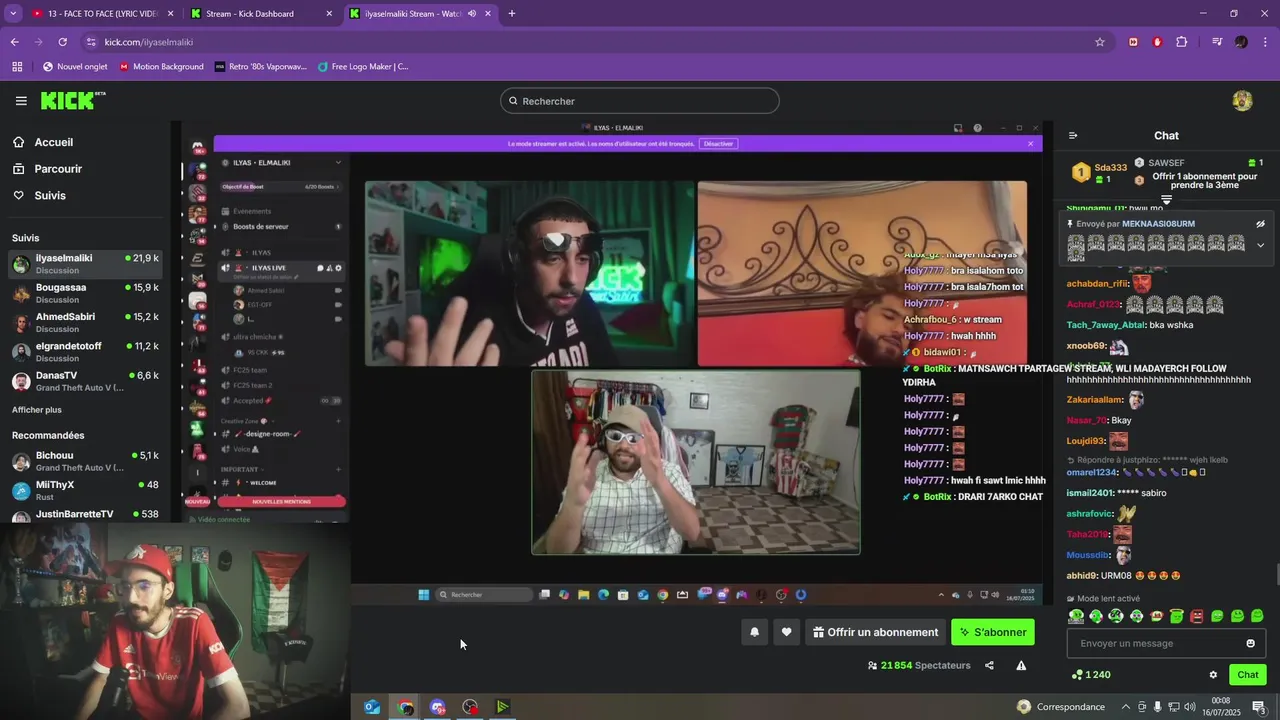Insert the last green emote in the quick row
Viewport: 1280px width, 720px height.
[x=1257, y=616]
